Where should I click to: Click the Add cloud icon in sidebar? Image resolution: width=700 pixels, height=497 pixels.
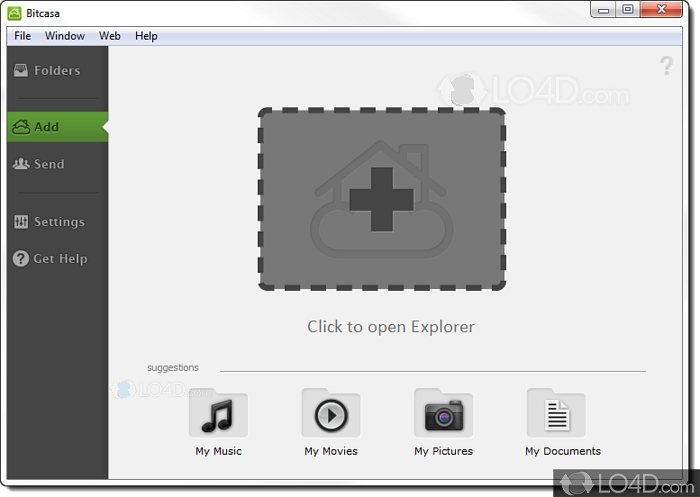coord(21,127)
